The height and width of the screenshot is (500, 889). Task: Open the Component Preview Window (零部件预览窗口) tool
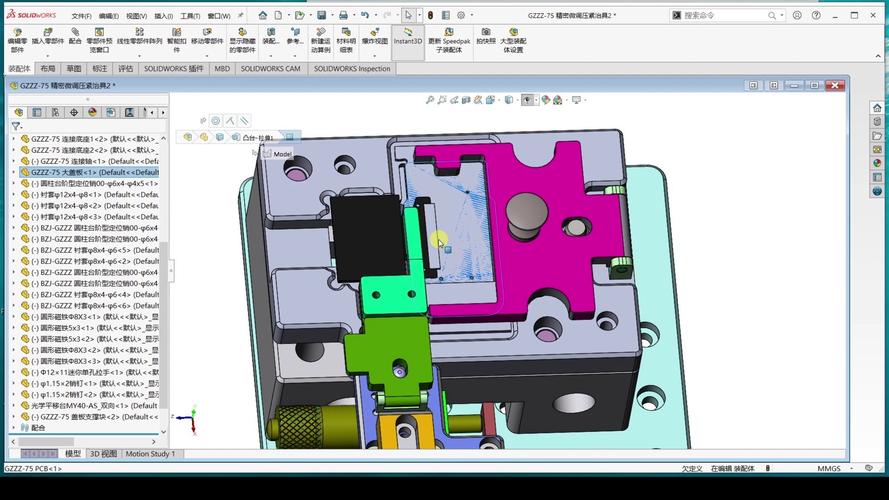point(99,40)
